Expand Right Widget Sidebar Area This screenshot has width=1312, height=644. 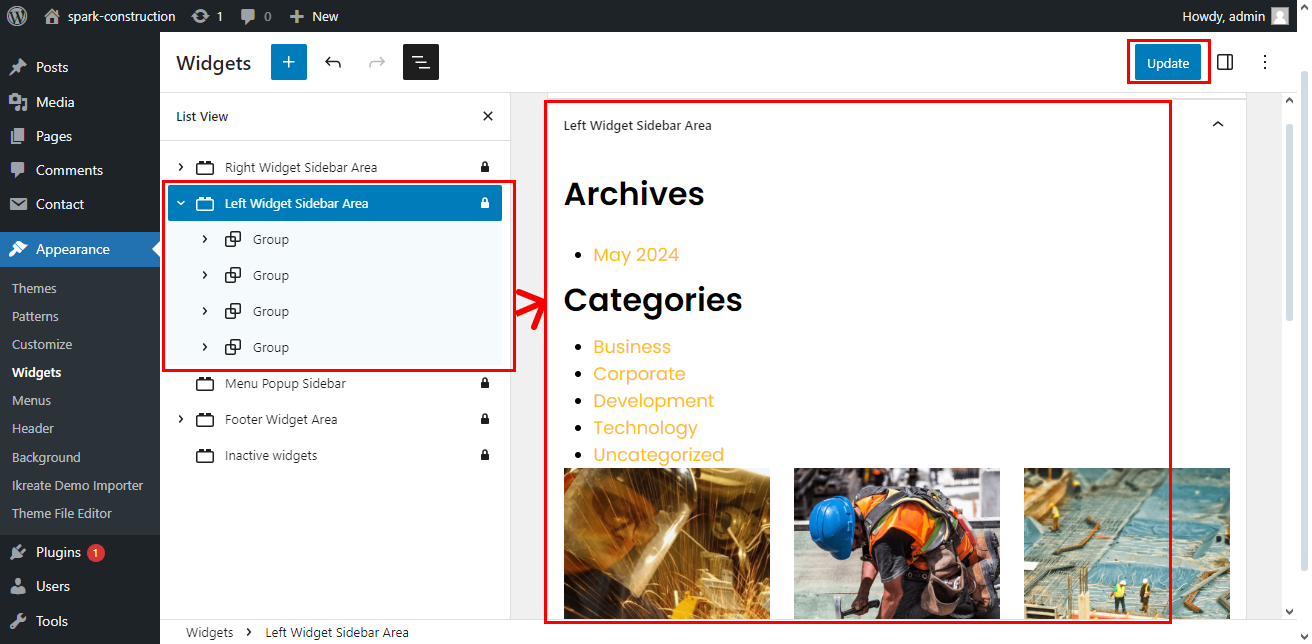(x=181, y=167)
